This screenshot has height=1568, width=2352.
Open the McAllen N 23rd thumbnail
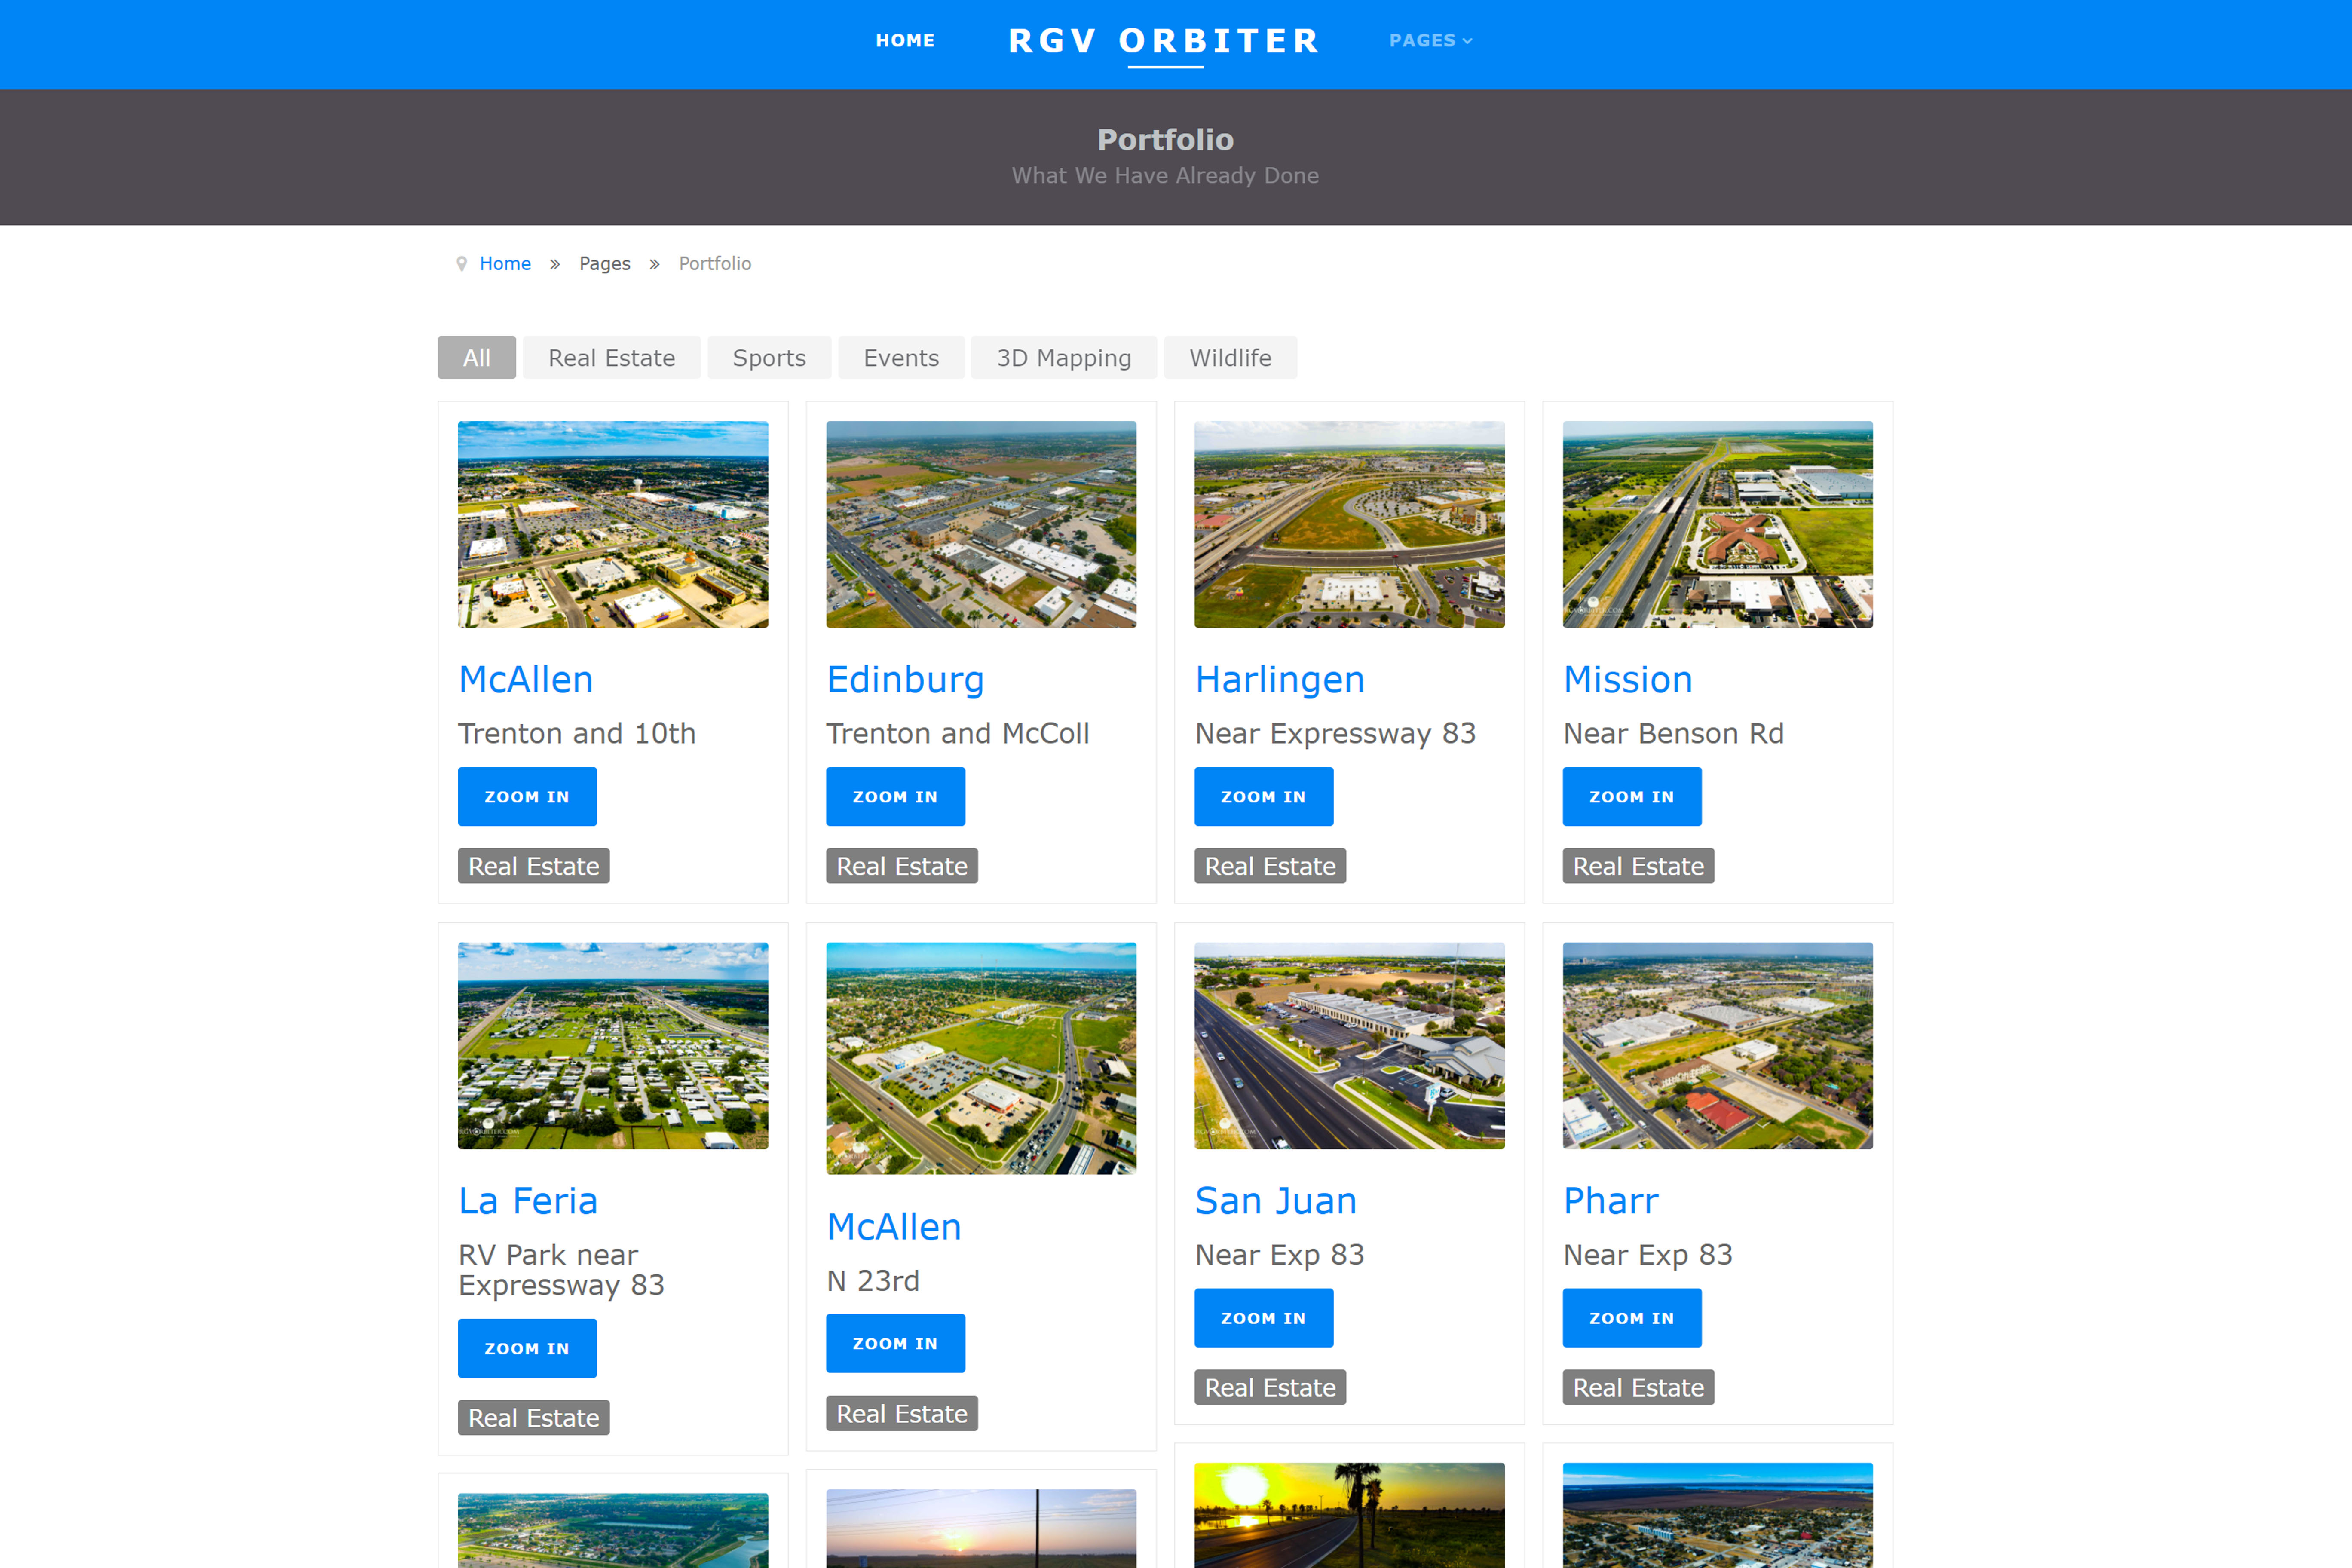click(981, 1058)
